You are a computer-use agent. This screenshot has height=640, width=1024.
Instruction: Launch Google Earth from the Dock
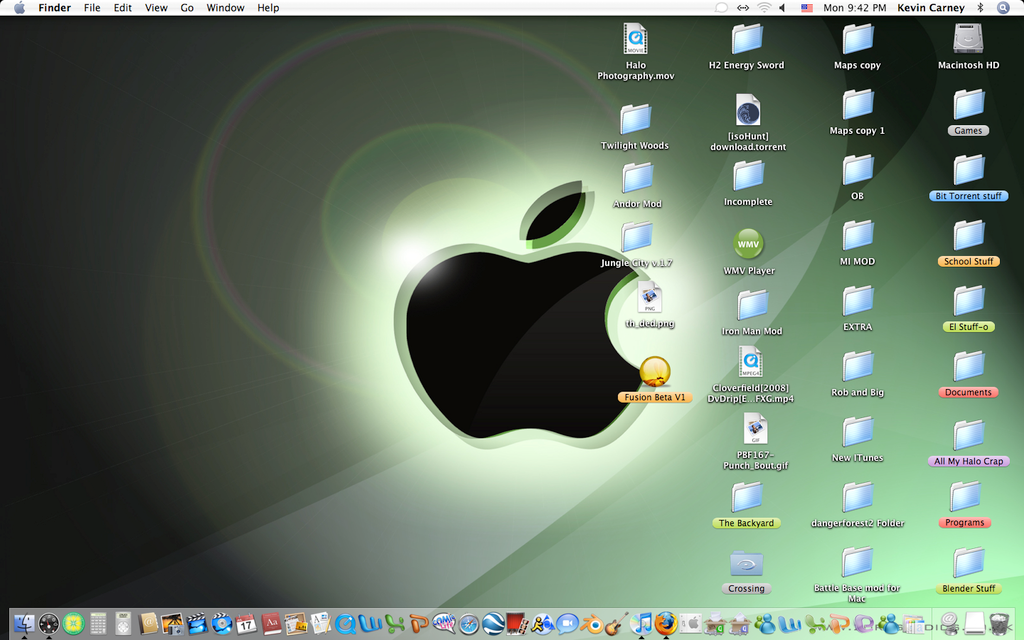[494, 624]
